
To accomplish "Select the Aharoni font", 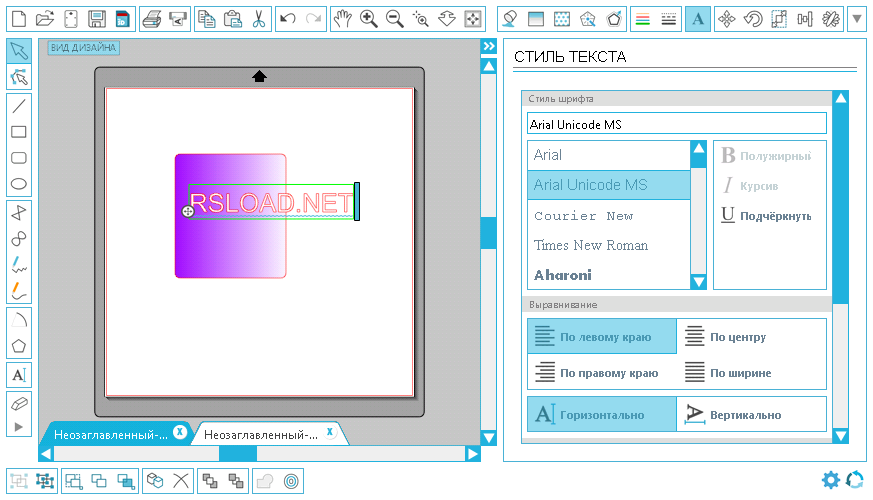I will click(x=609, y=274).
